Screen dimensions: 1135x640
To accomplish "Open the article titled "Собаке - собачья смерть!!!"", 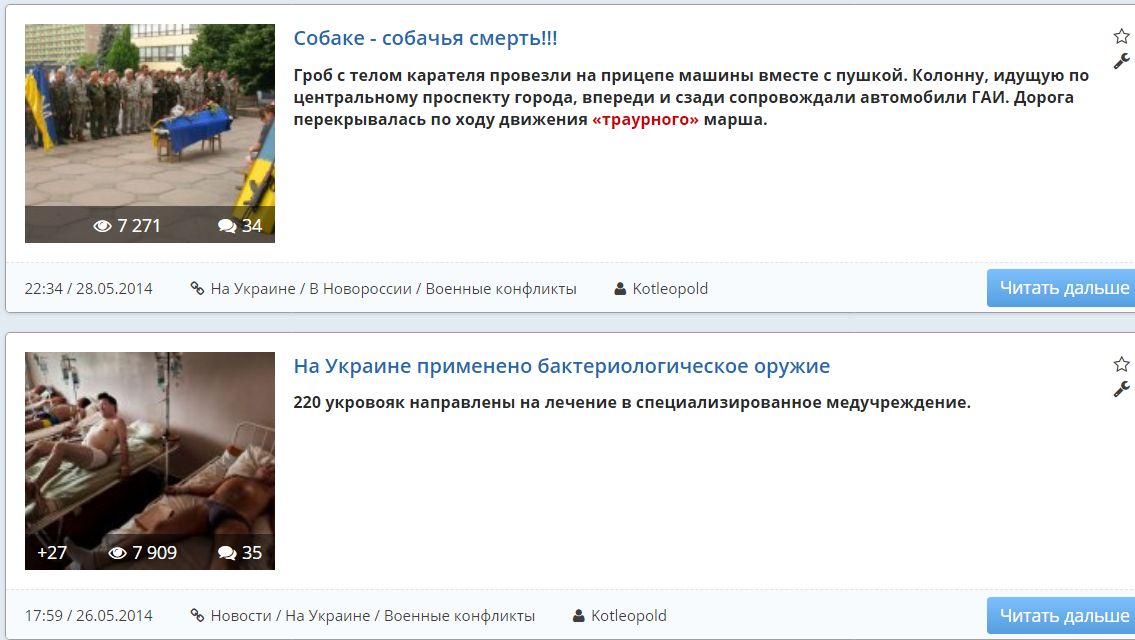I will [x=425, y=38].
